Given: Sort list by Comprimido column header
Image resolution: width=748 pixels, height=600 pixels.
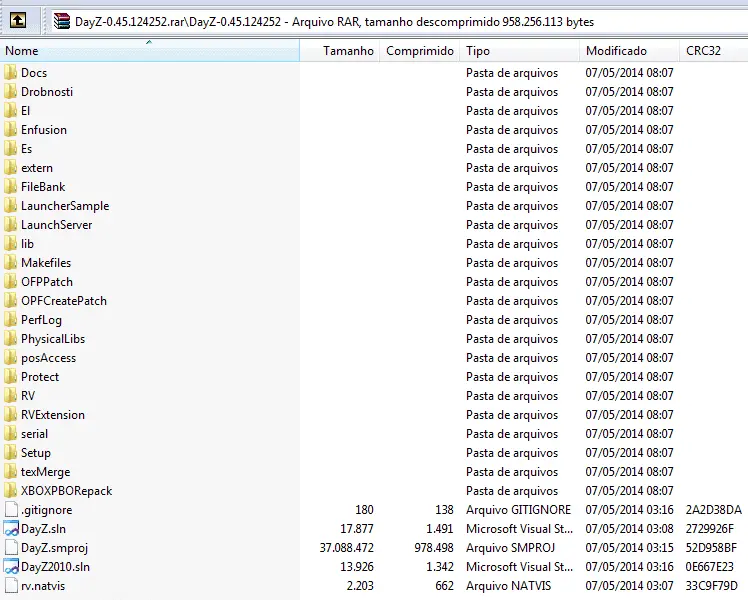Looking at the screenshot, I should (x=419, y=51).
